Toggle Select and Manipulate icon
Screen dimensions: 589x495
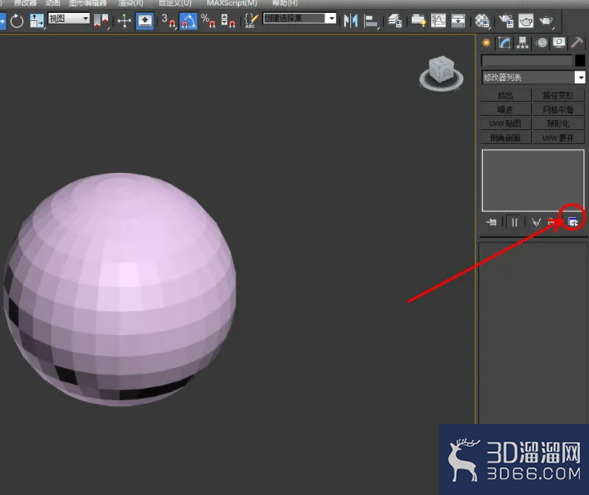pos(124,21)
